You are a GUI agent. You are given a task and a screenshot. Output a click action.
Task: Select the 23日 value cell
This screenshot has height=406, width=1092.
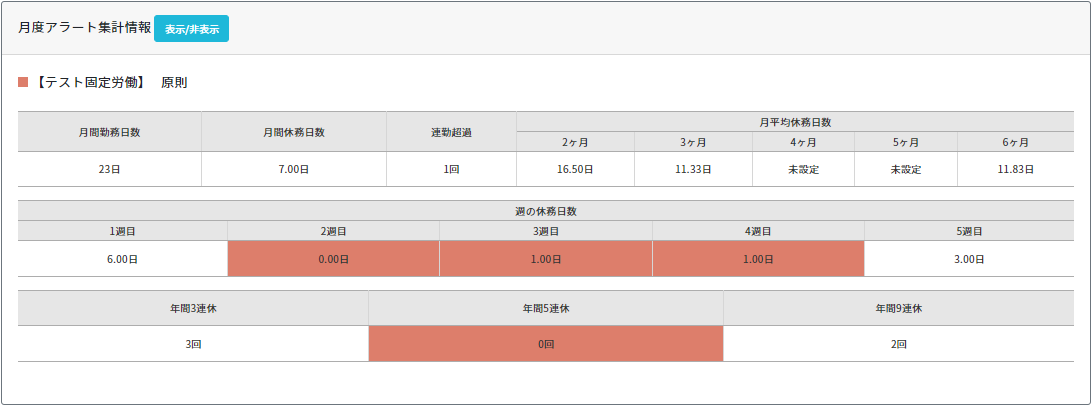(x=110, y=169)
